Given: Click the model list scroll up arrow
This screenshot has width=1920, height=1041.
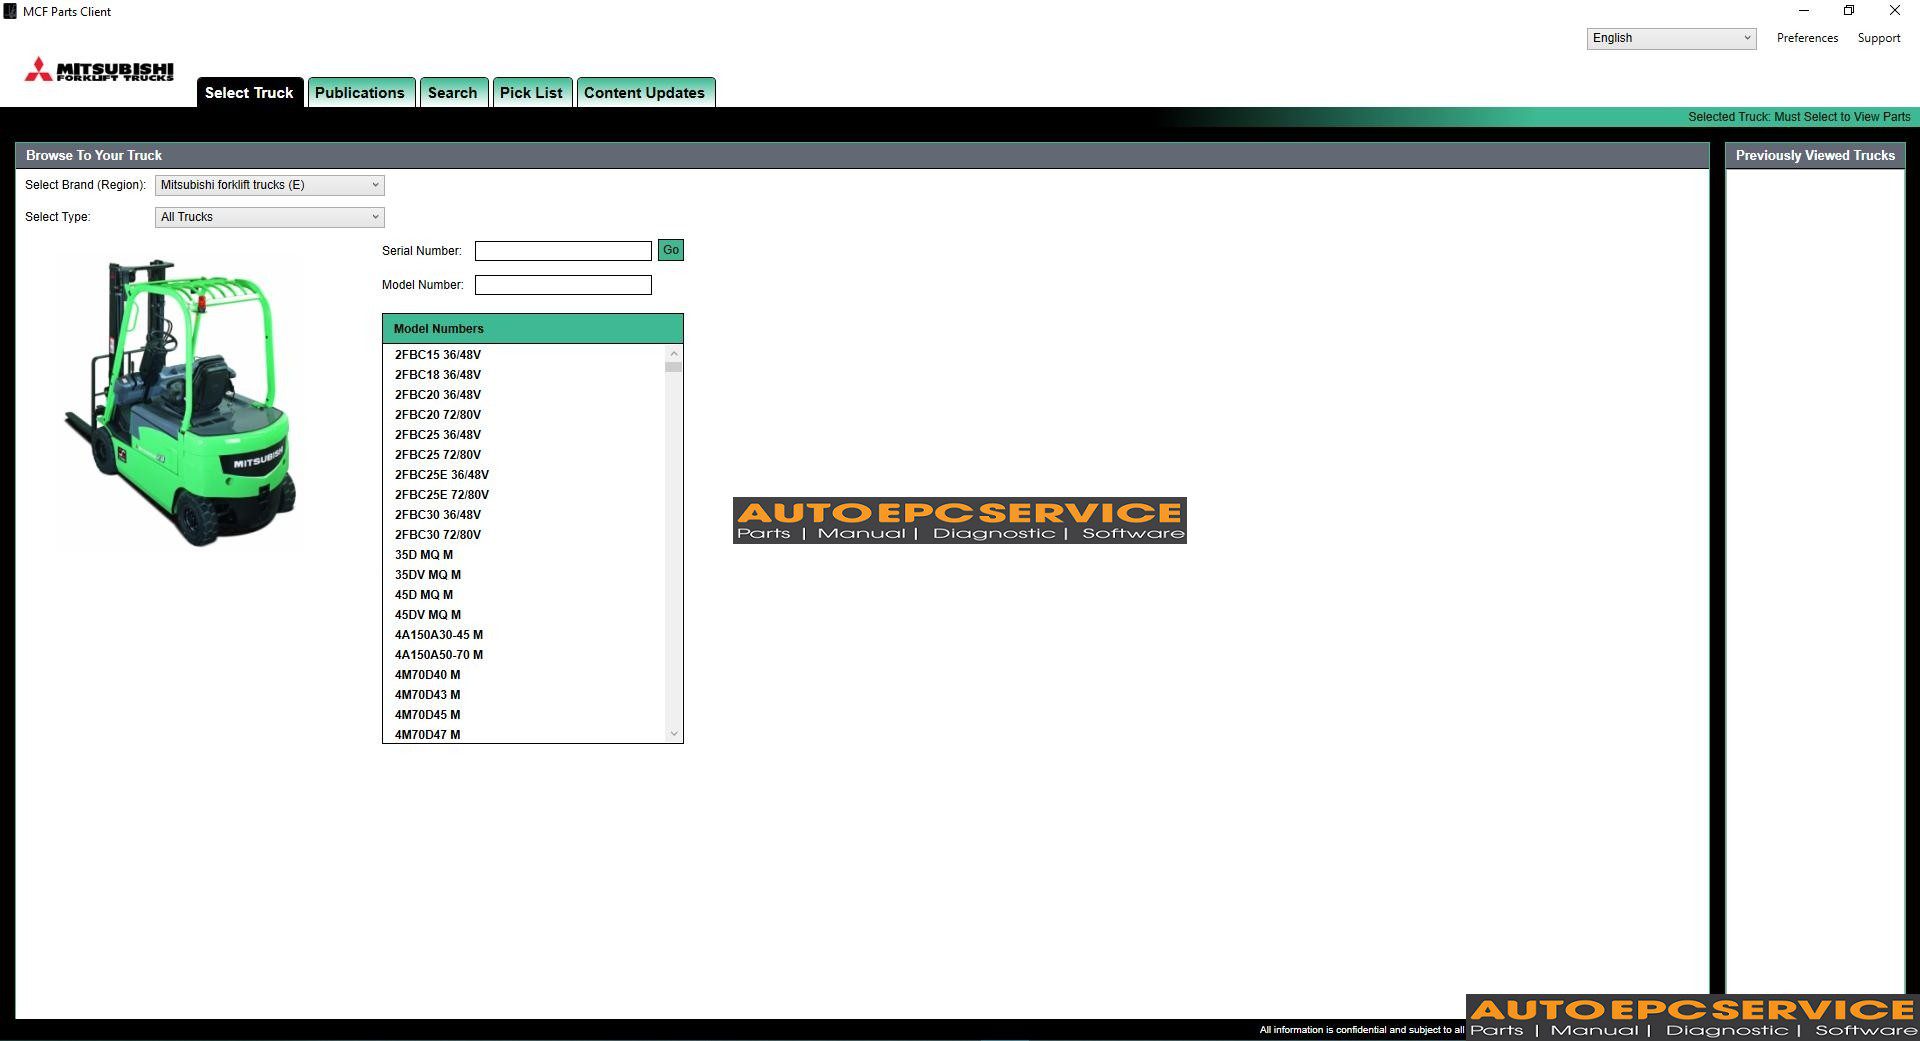Looking at the screenshot, I should [674, 353].
